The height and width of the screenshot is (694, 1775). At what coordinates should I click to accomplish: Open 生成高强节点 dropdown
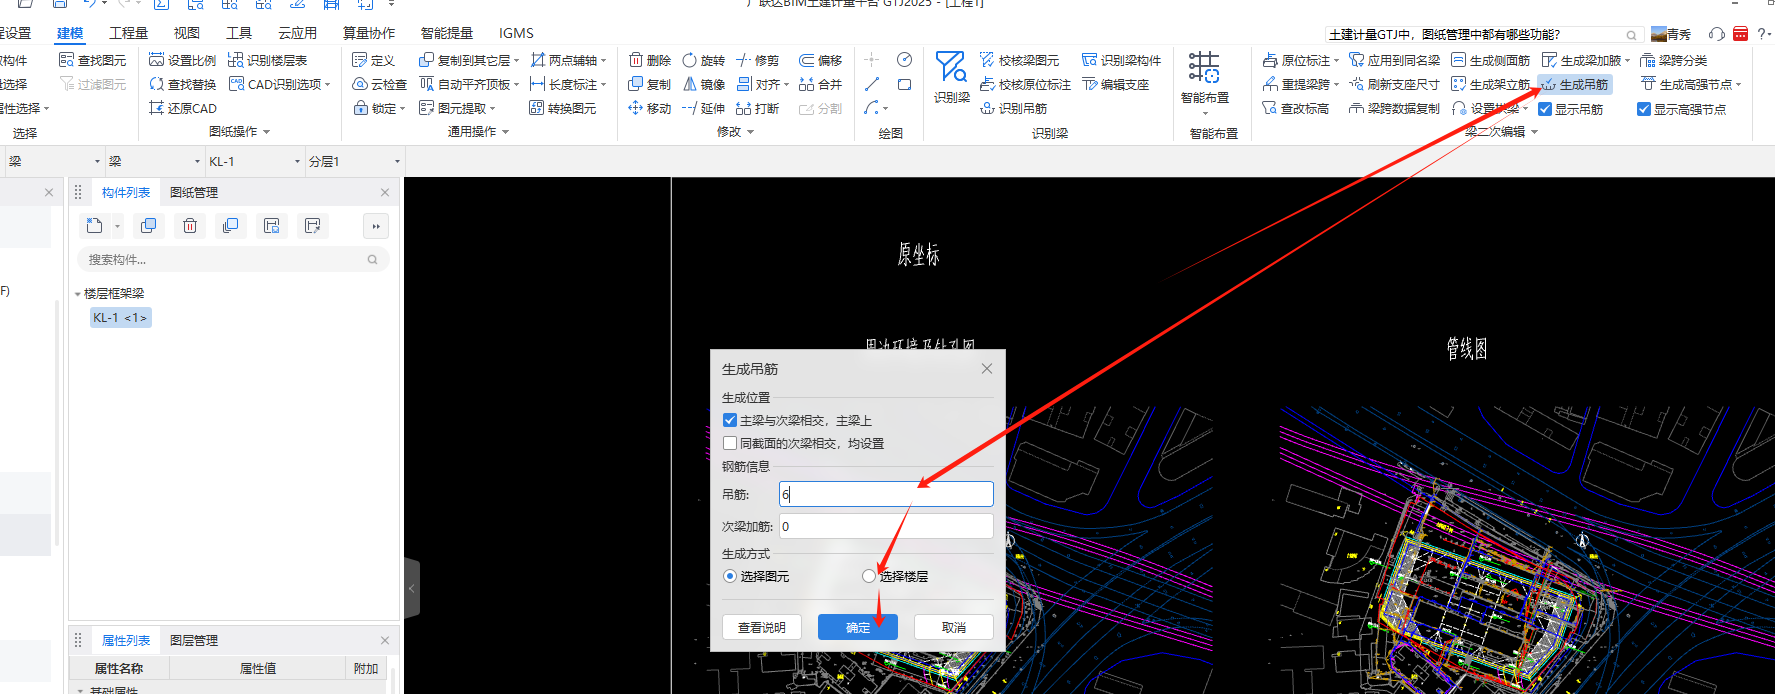point(1738,85)
